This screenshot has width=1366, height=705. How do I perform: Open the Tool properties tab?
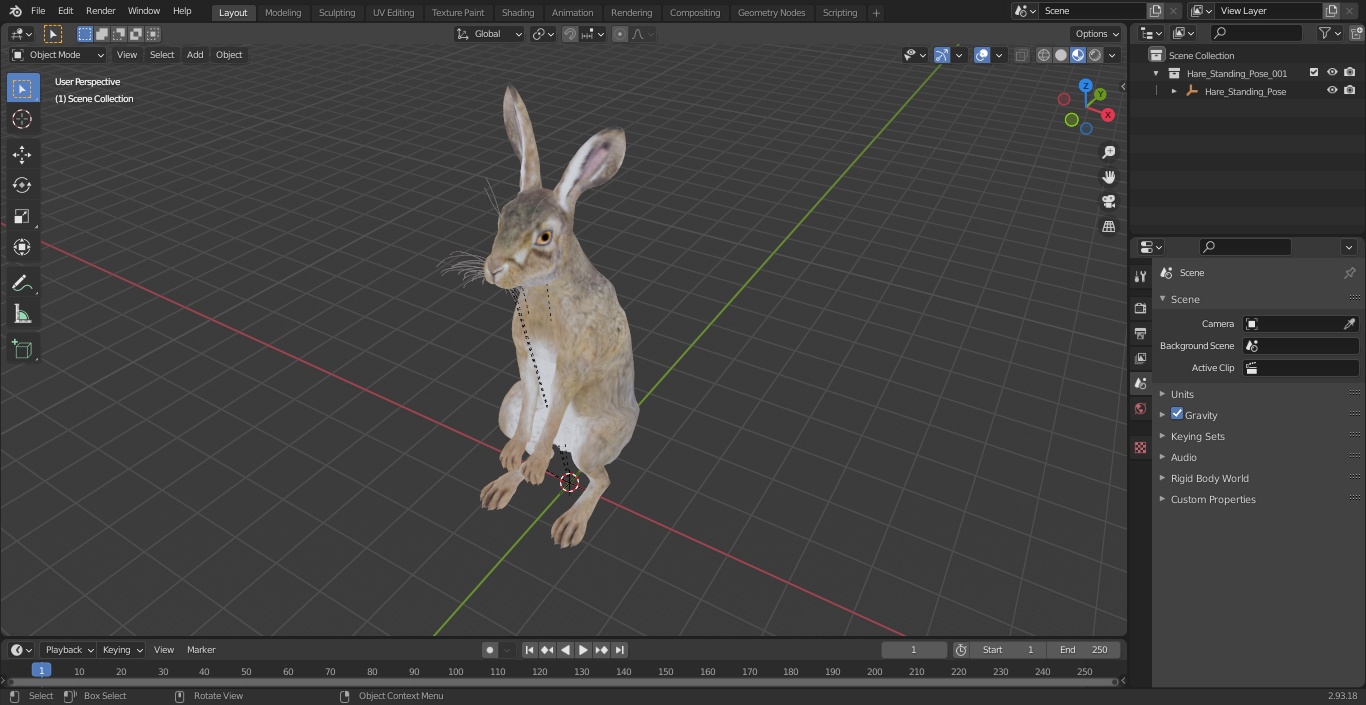point(1140,276)
